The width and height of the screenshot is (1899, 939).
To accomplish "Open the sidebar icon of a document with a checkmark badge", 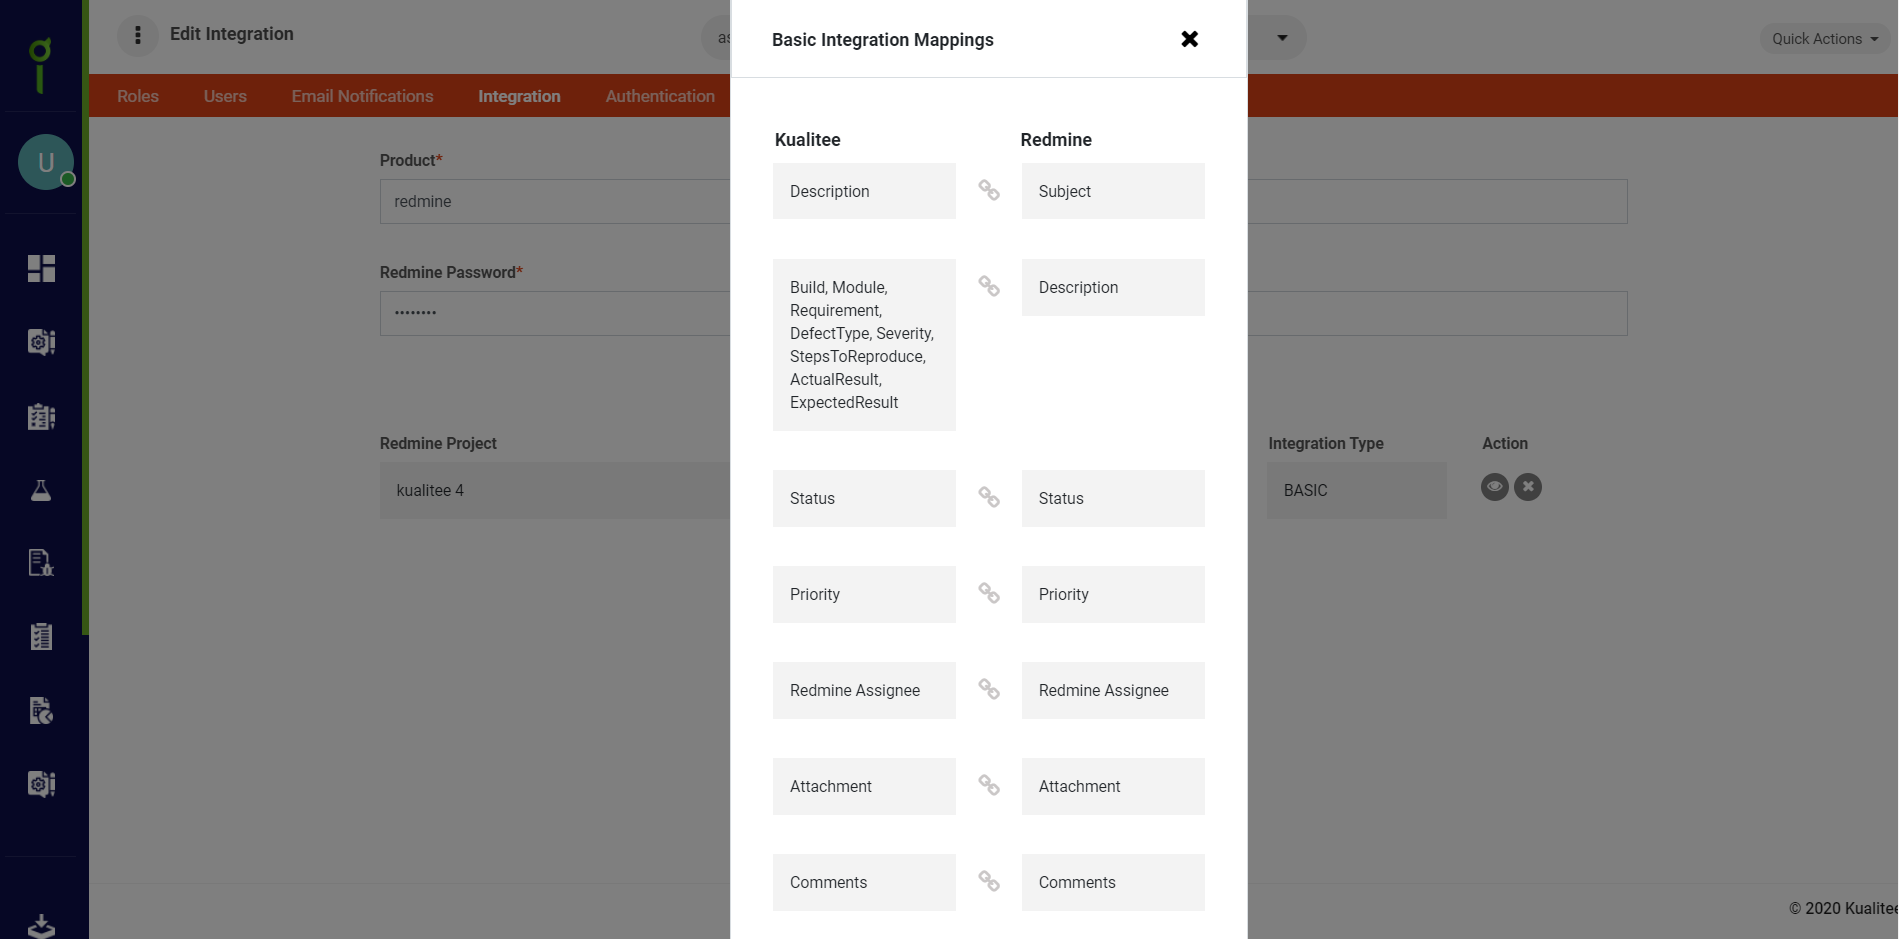I will pos(41,711).
